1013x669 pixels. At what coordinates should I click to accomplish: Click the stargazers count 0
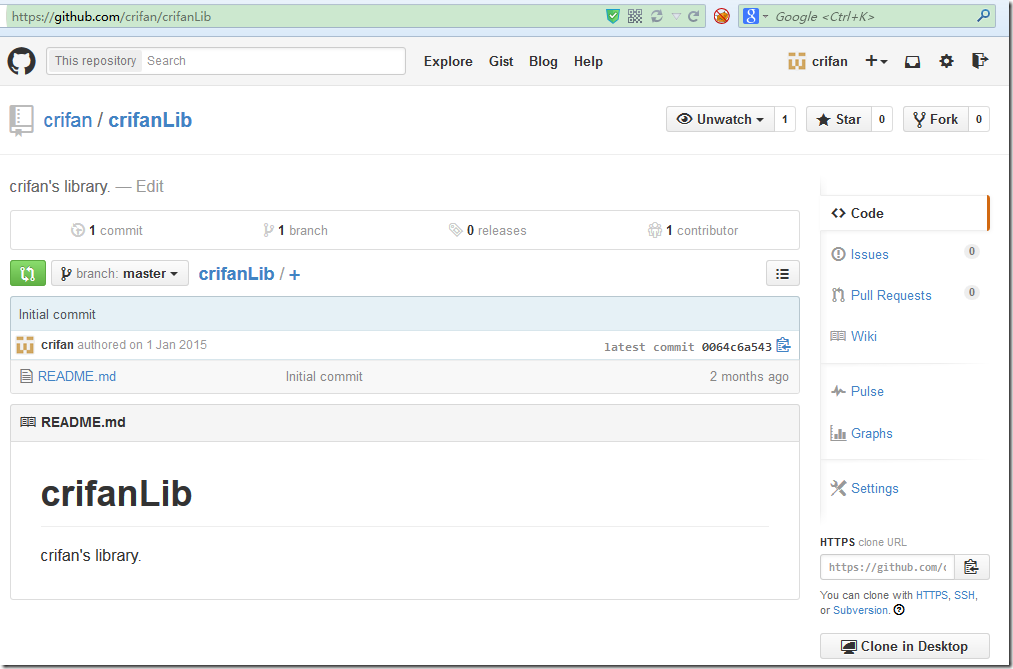pos(882,119)
